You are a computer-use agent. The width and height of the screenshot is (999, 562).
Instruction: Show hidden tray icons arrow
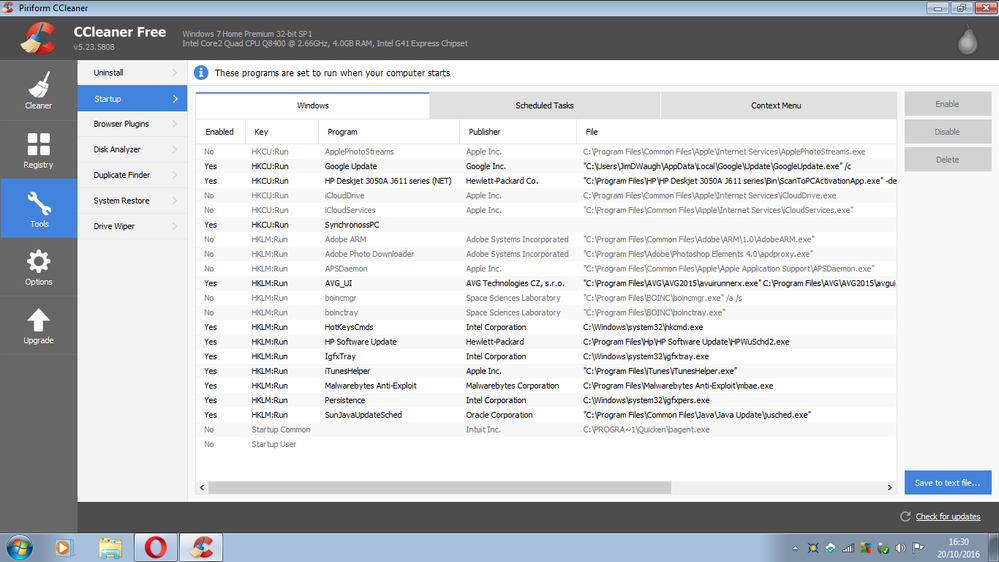pyautogui.click(x=795, y=548)
